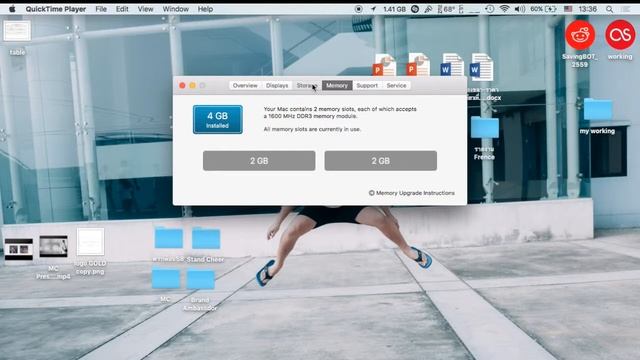Screen dimensions: 640x360
Task: Switch to the Overview tab
Action: click(245, 85)
